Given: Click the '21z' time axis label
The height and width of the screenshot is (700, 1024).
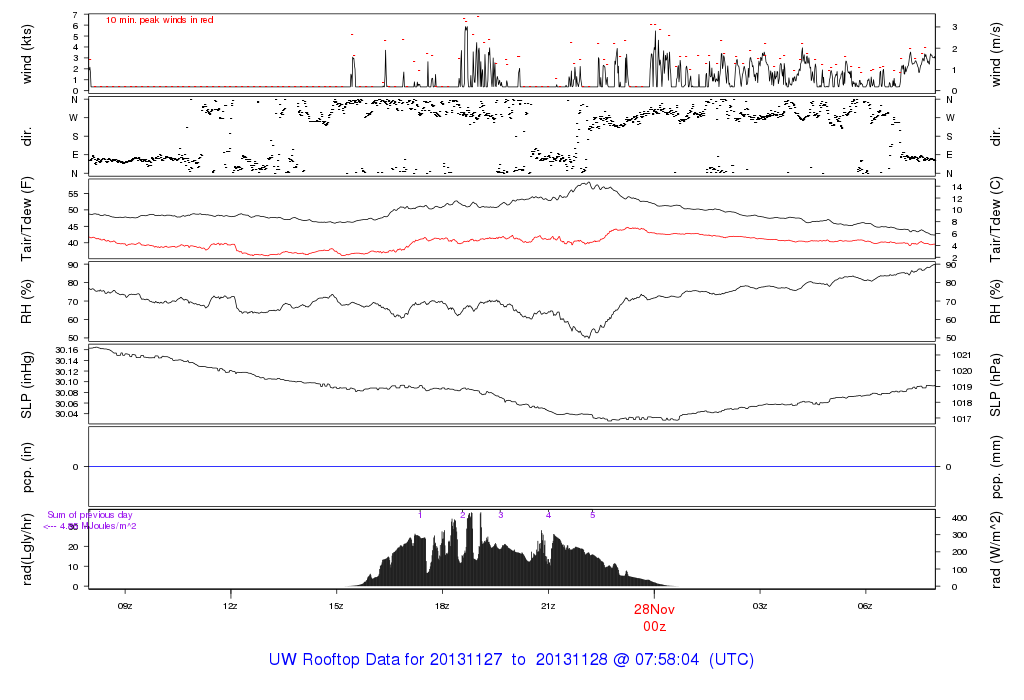Looking at the screenshot, I should click(548, 606).
